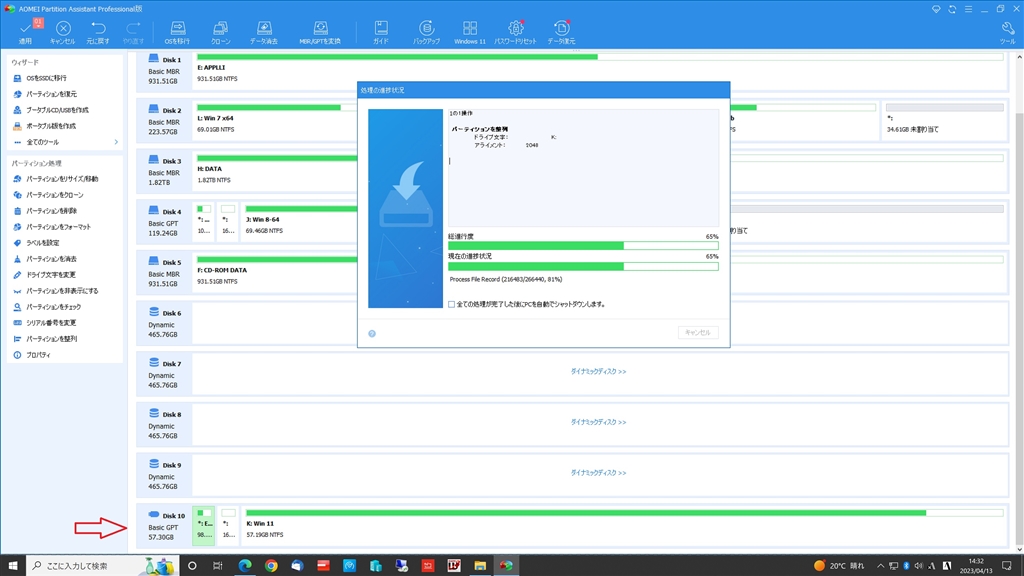Open the MBR/GPTを変換 convert tool

pos(320,32)
